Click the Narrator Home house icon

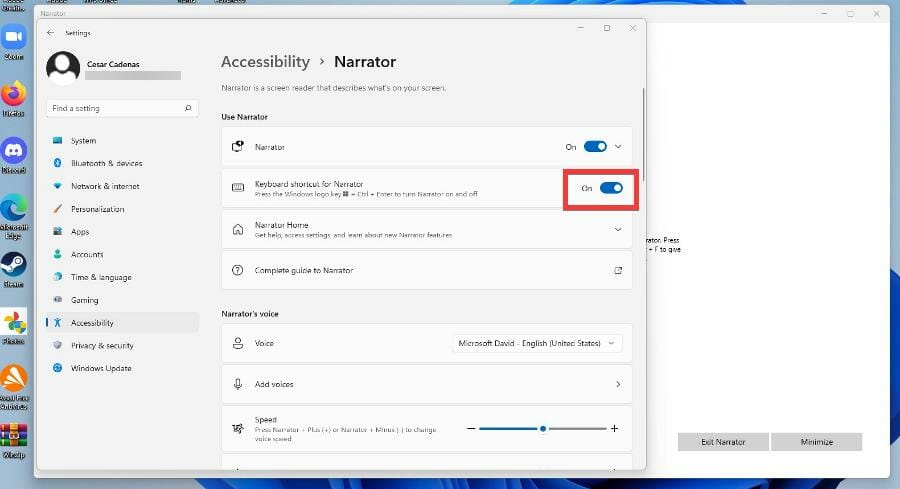click(238, 229)
